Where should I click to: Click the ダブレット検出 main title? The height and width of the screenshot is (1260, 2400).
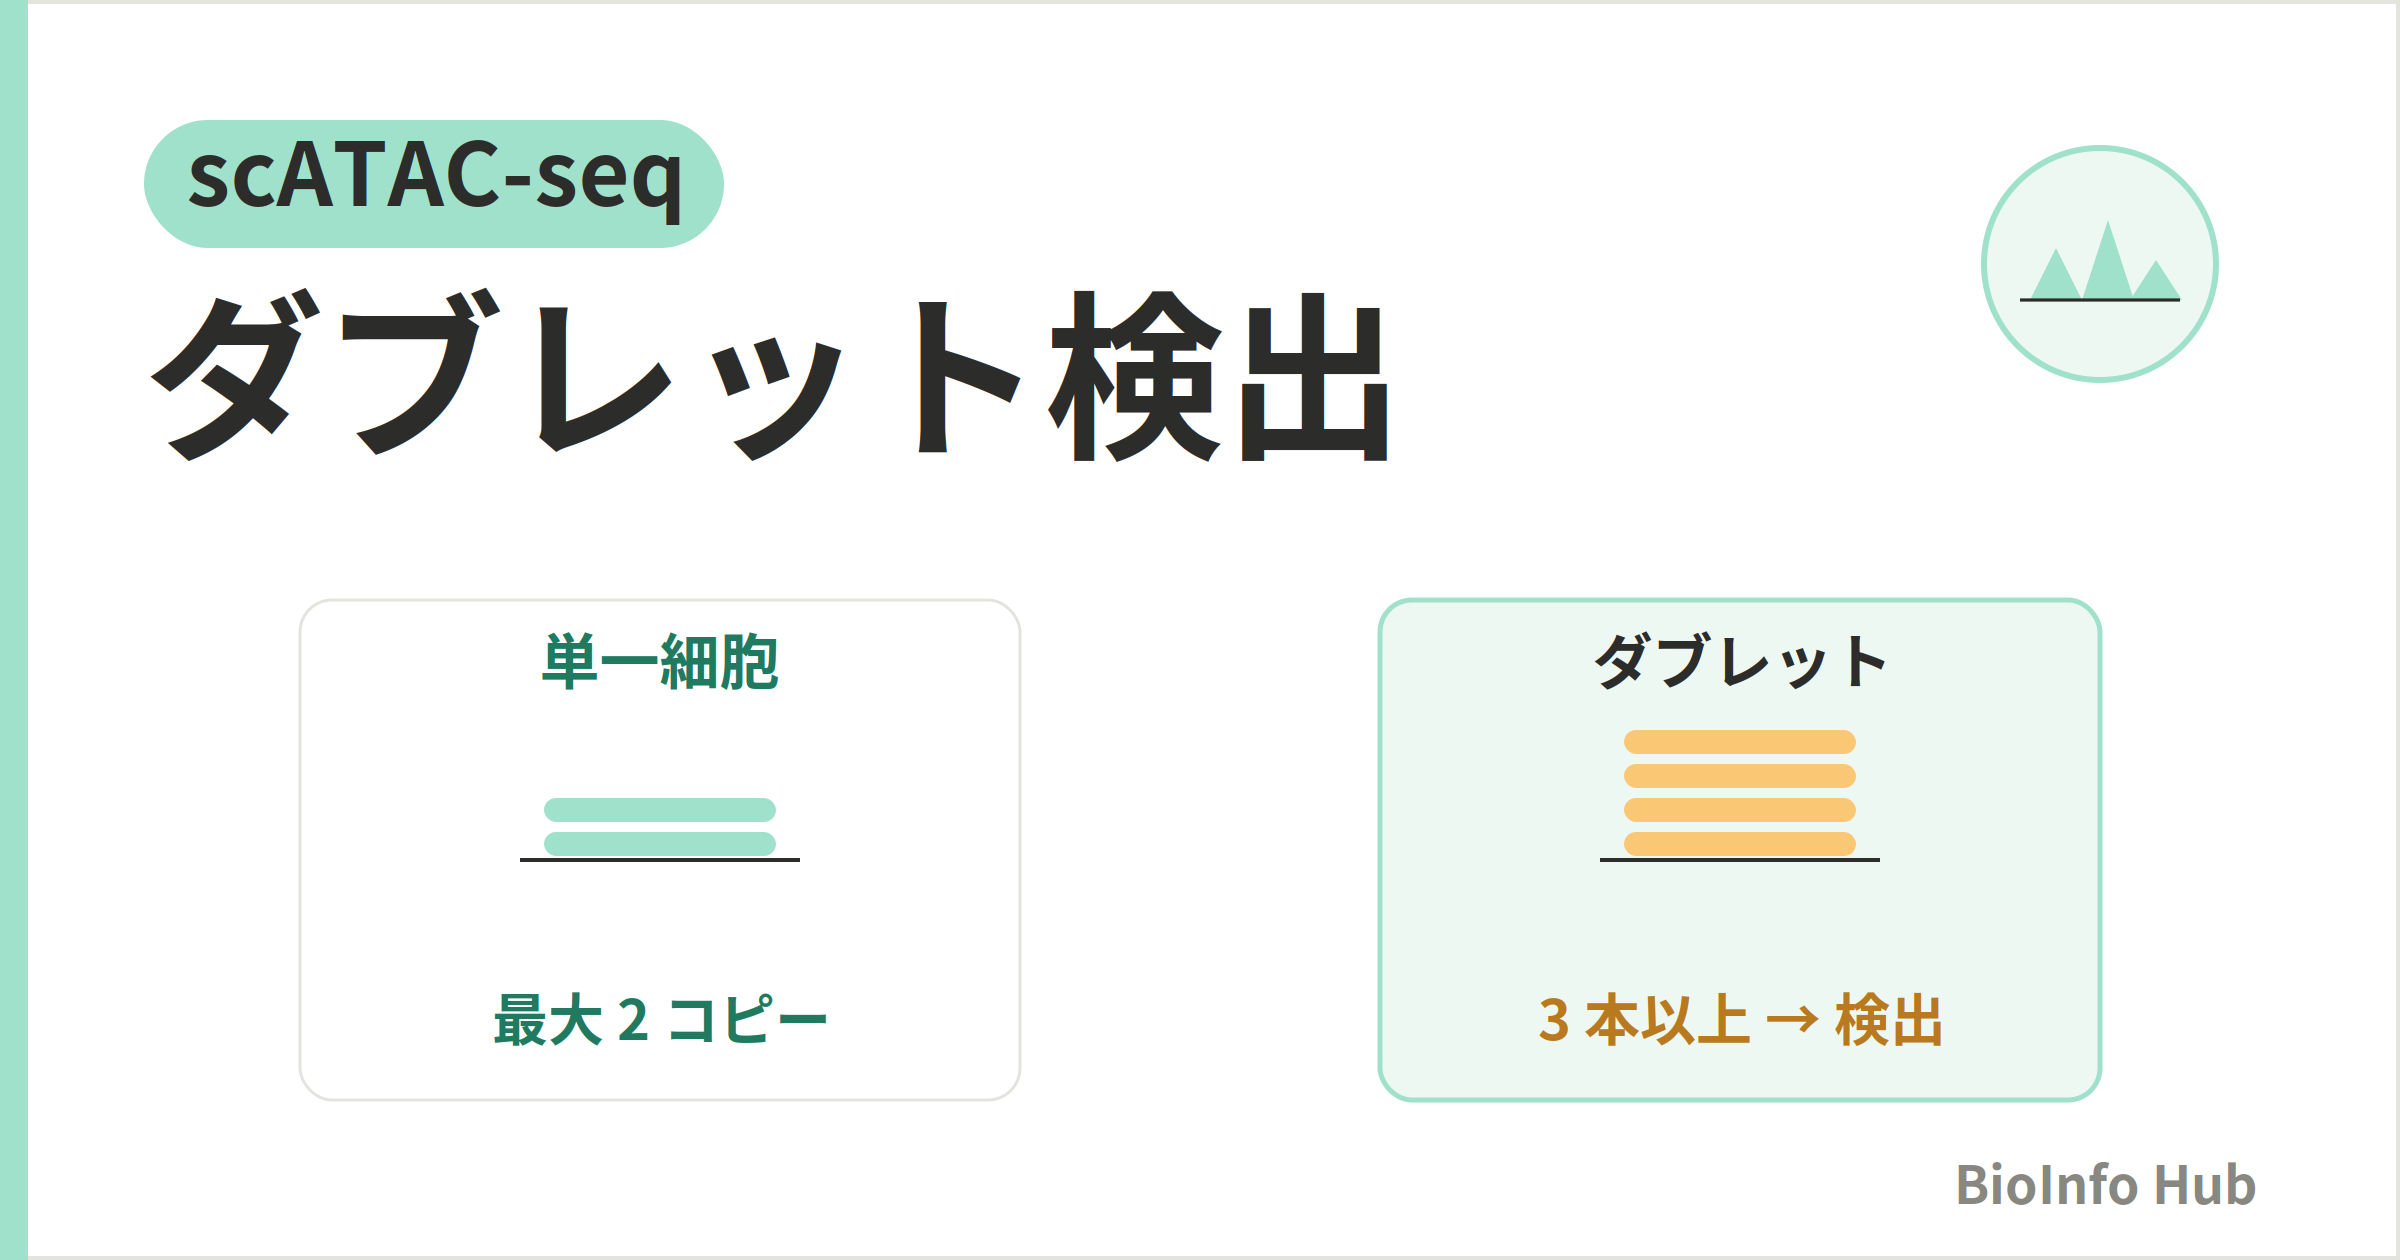pyautogui.click(x=770, y=376)
